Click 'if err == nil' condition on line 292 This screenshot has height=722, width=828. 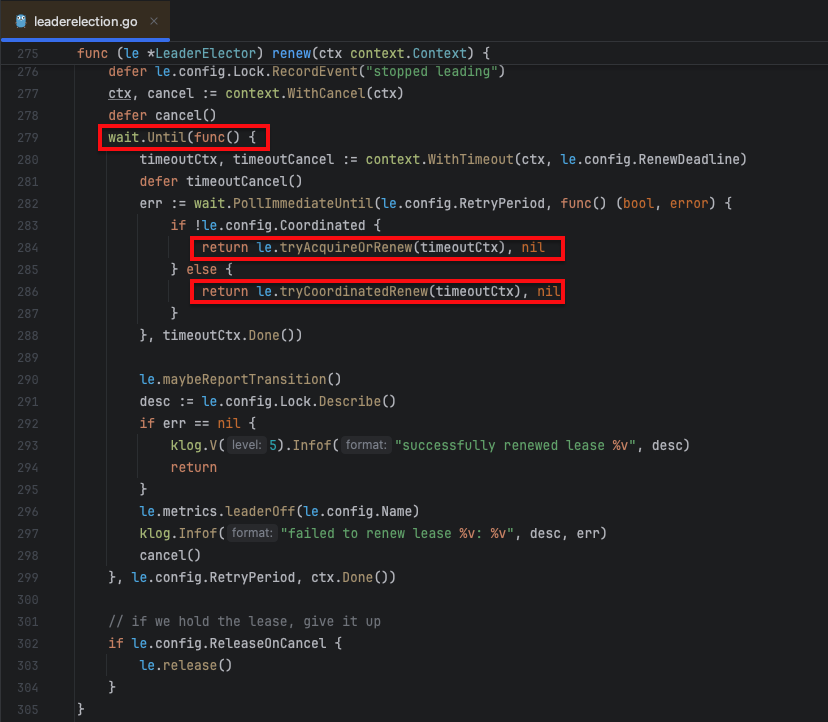click(x=190, y=424)
